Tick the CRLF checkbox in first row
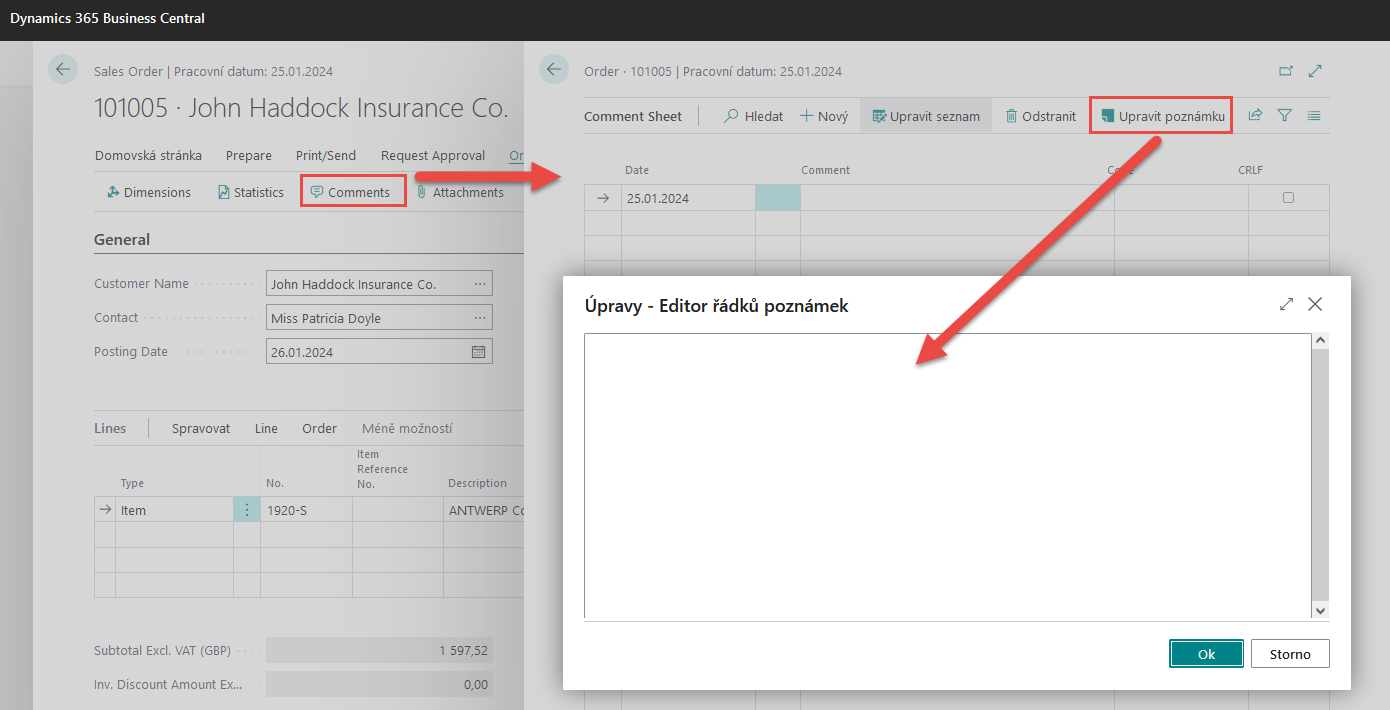1390x710 pixels. tap(1288, 198)
